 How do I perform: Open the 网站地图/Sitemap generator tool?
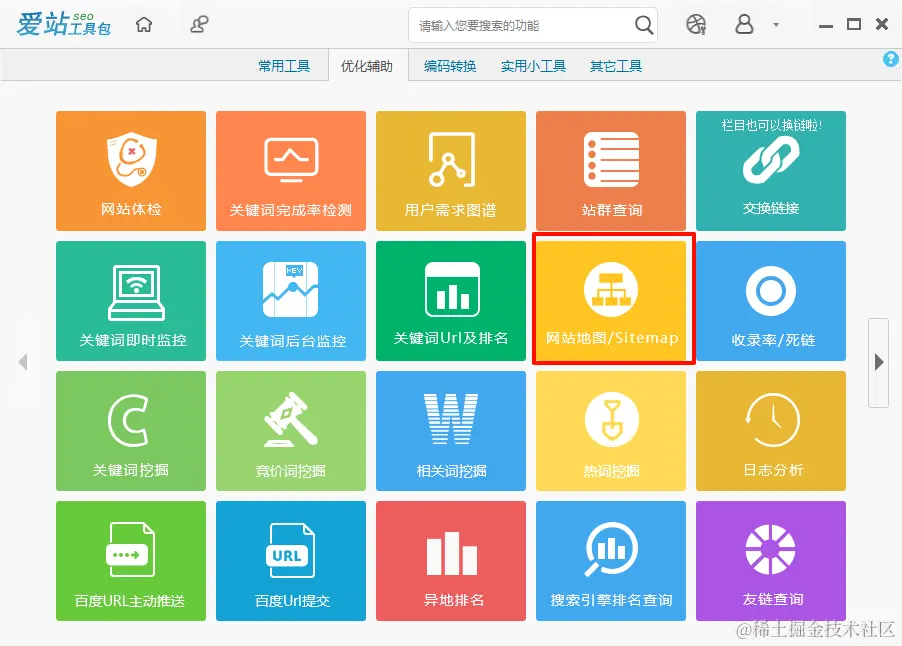(611, 300)
